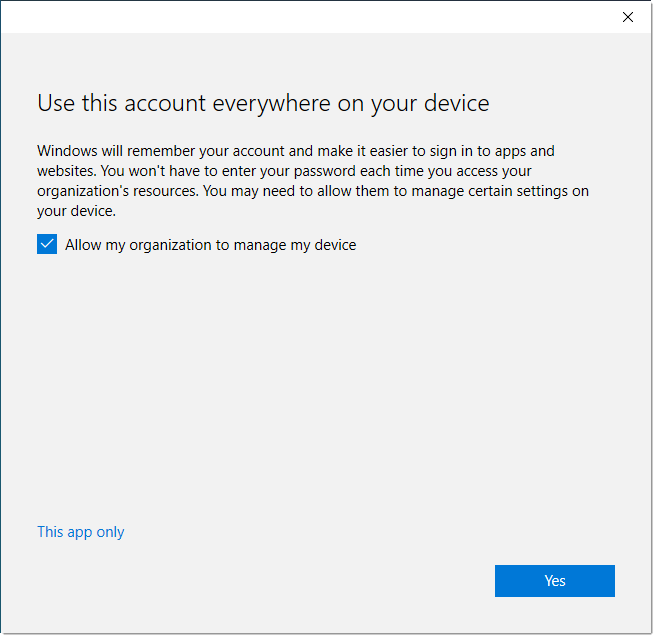
Task: Click the text line ending with 'your device.'
Action: [x=76, y=211]
